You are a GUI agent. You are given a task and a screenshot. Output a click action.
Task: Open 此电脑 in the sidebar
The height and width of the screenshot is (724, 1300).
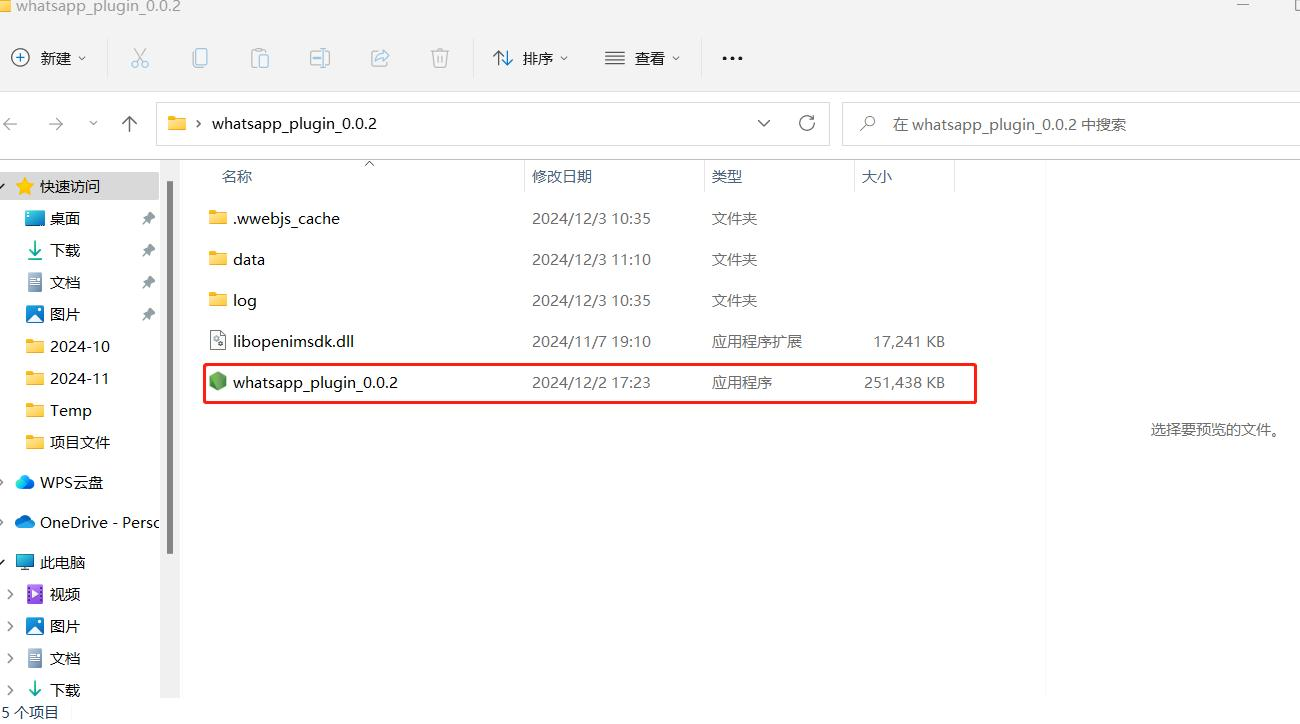pyautogui.click(x=62, y=562)
